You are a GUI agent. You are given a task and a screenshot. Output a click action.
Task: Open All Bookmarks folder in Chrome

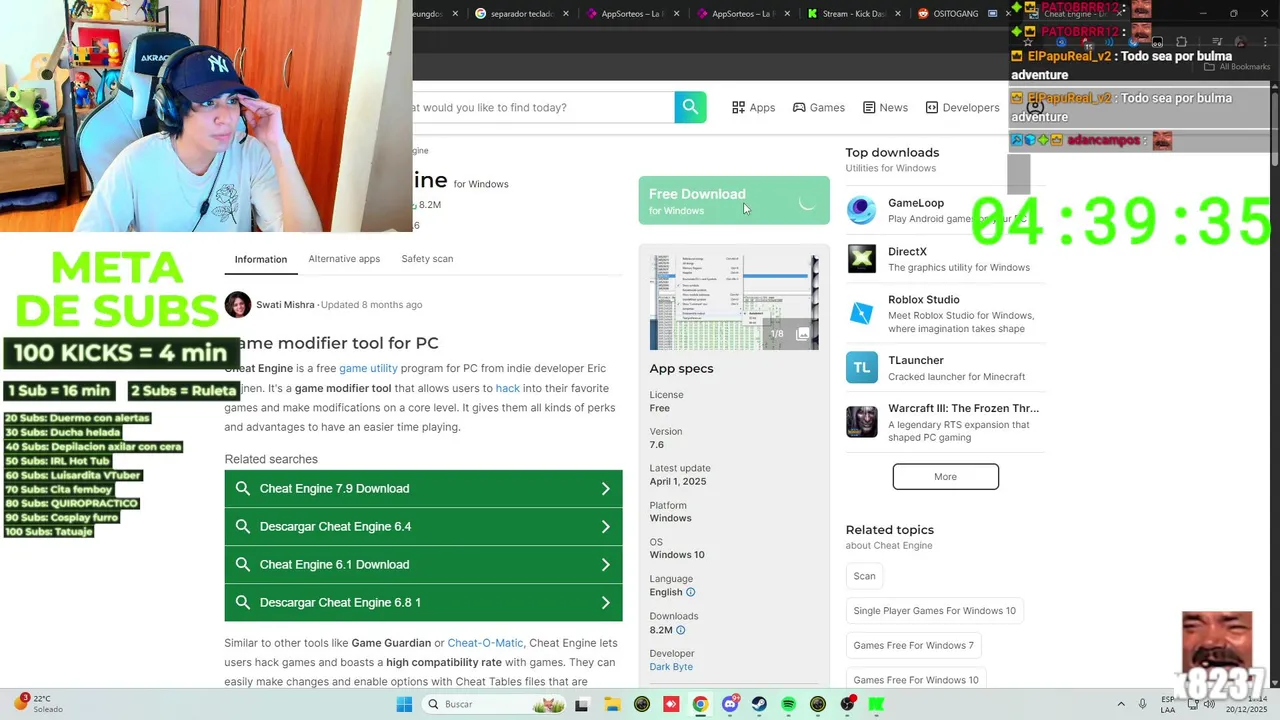[1237, 67]
